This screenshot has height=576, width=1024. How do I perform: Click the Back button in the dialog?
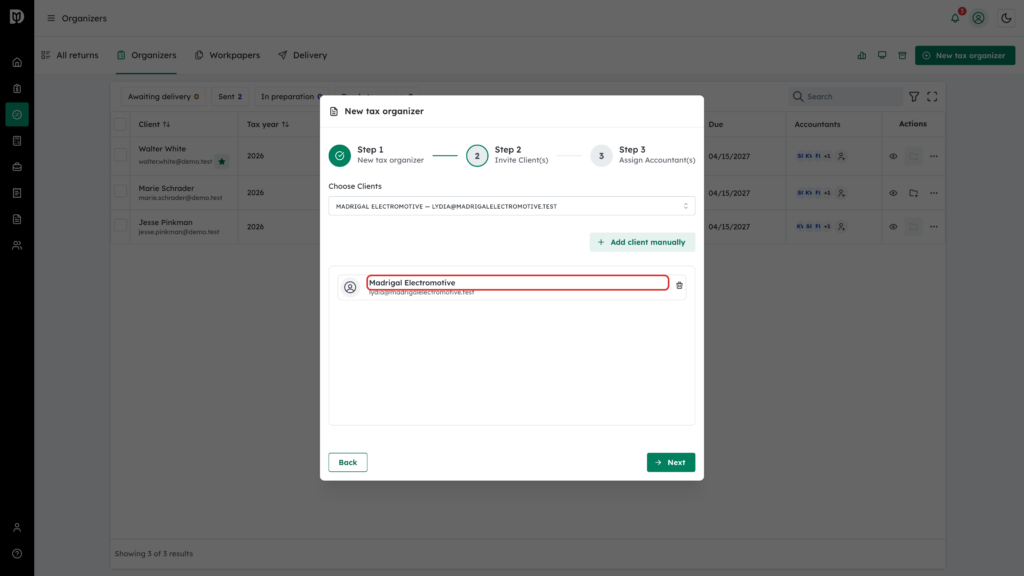coord(347,462)
